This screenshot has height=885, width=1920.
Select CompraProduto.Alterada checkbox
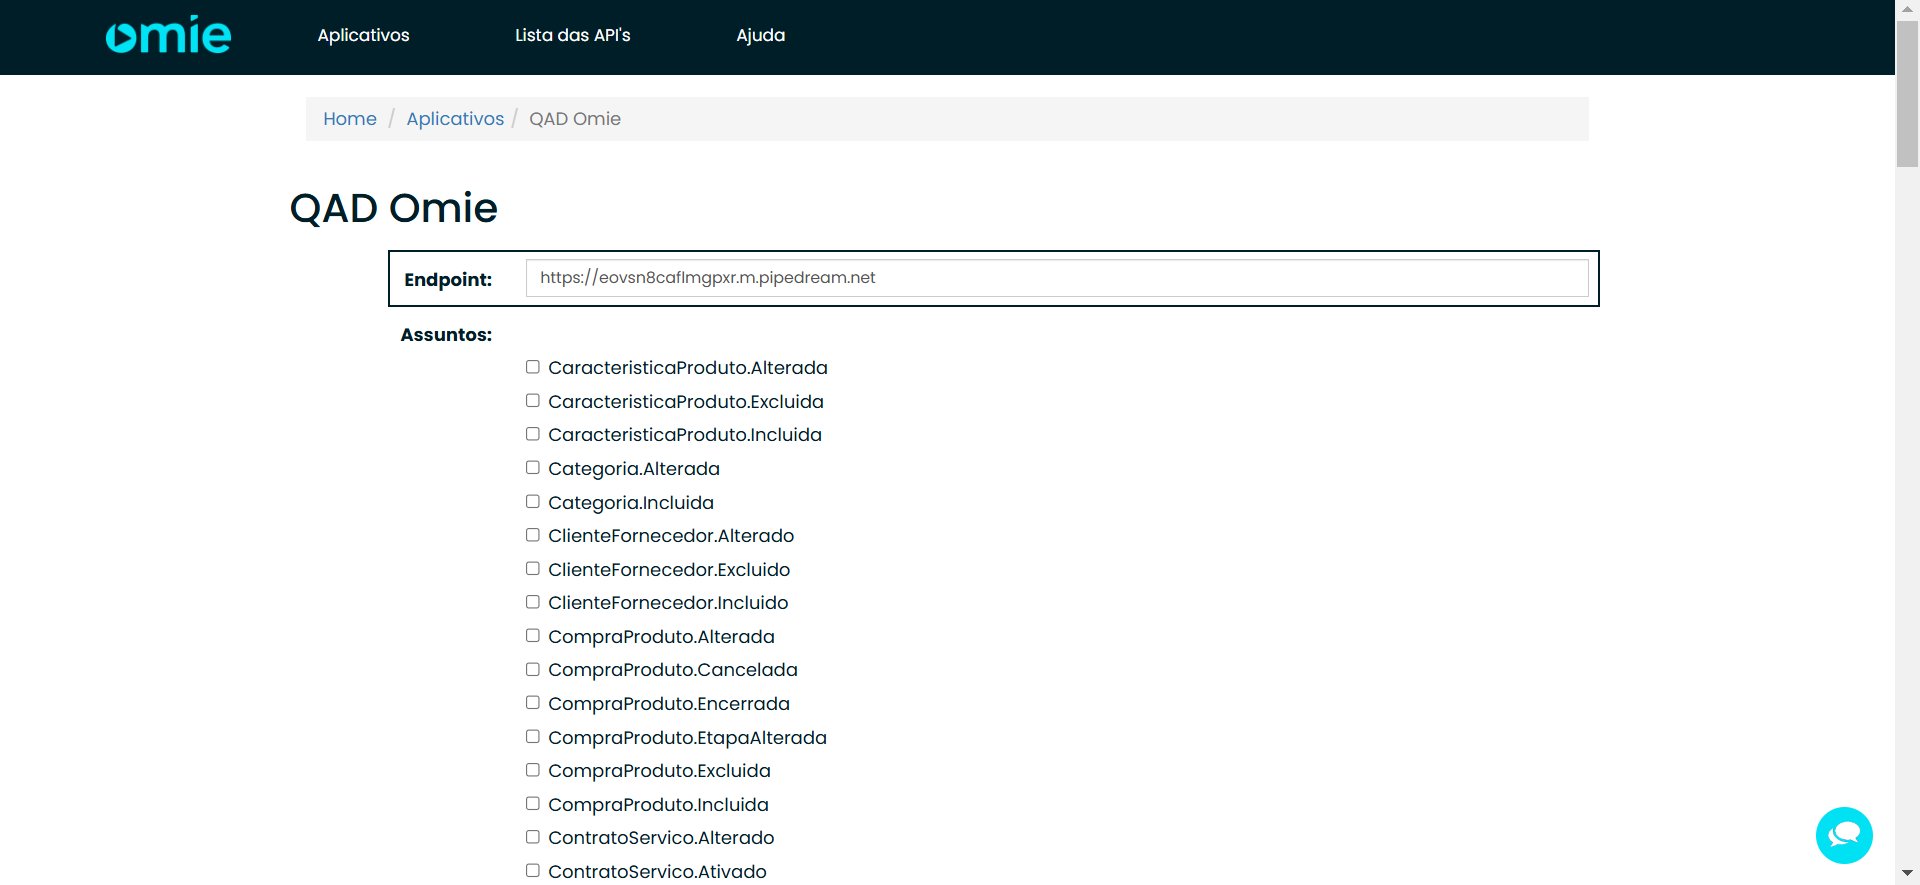[533, 636]
